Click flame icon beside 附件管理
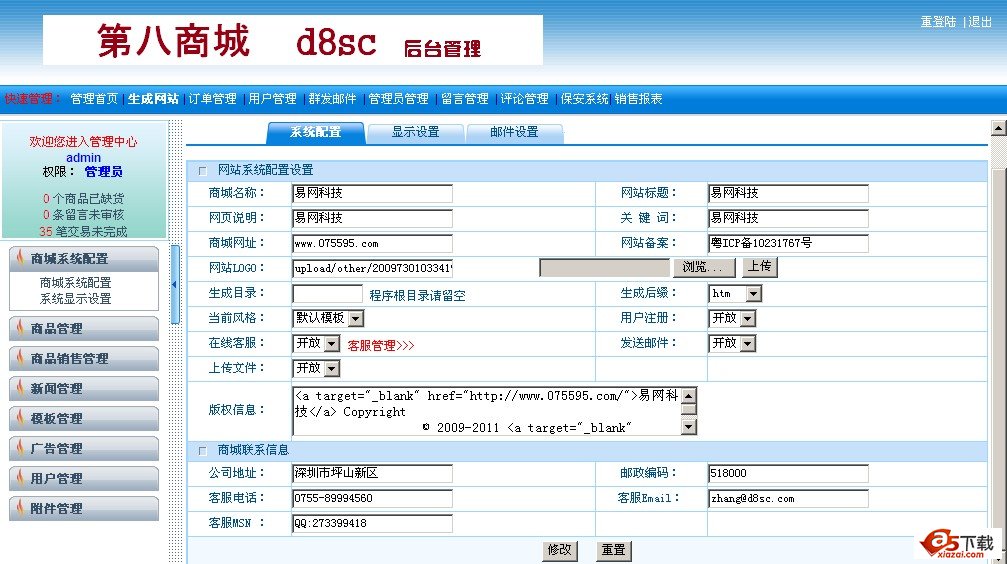This screenshot has height=564, width=1007. tap(20, 507)
